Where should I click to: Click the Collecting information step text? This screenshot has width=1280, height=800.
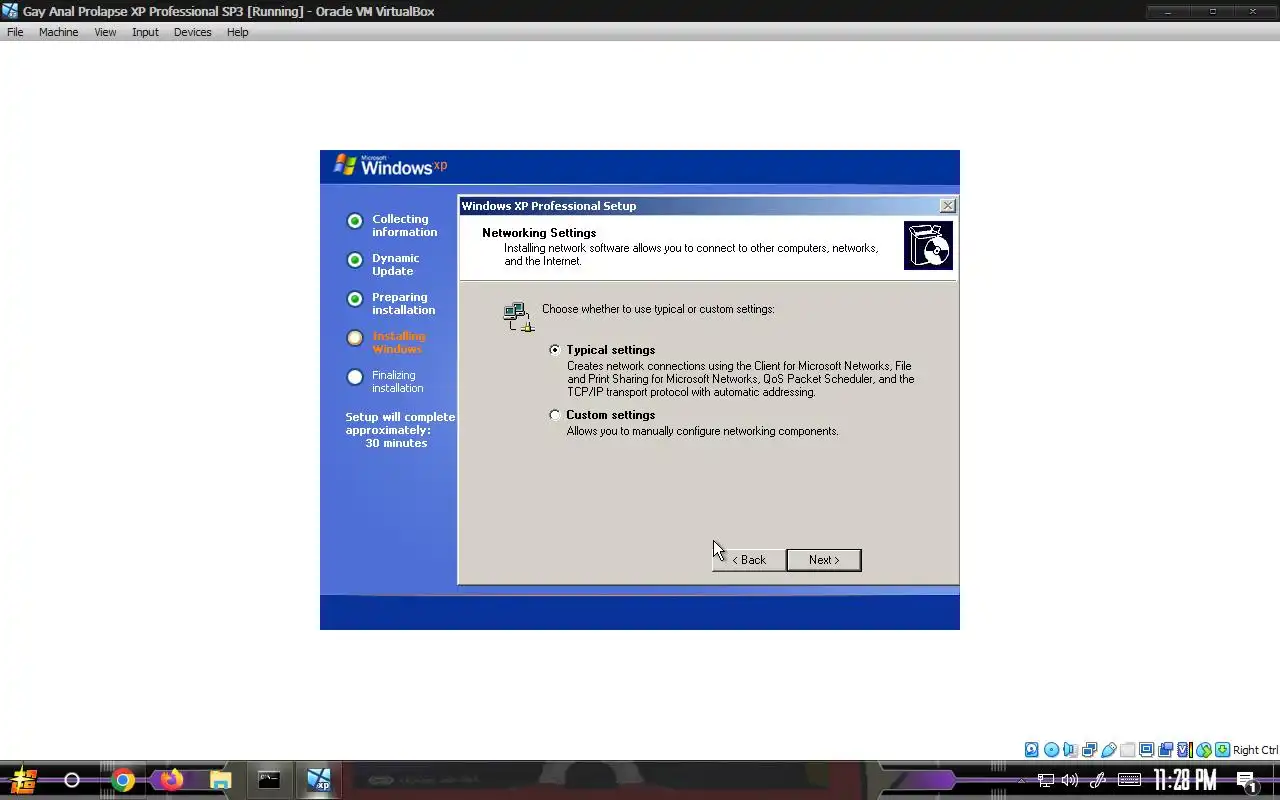click(405, 226)
